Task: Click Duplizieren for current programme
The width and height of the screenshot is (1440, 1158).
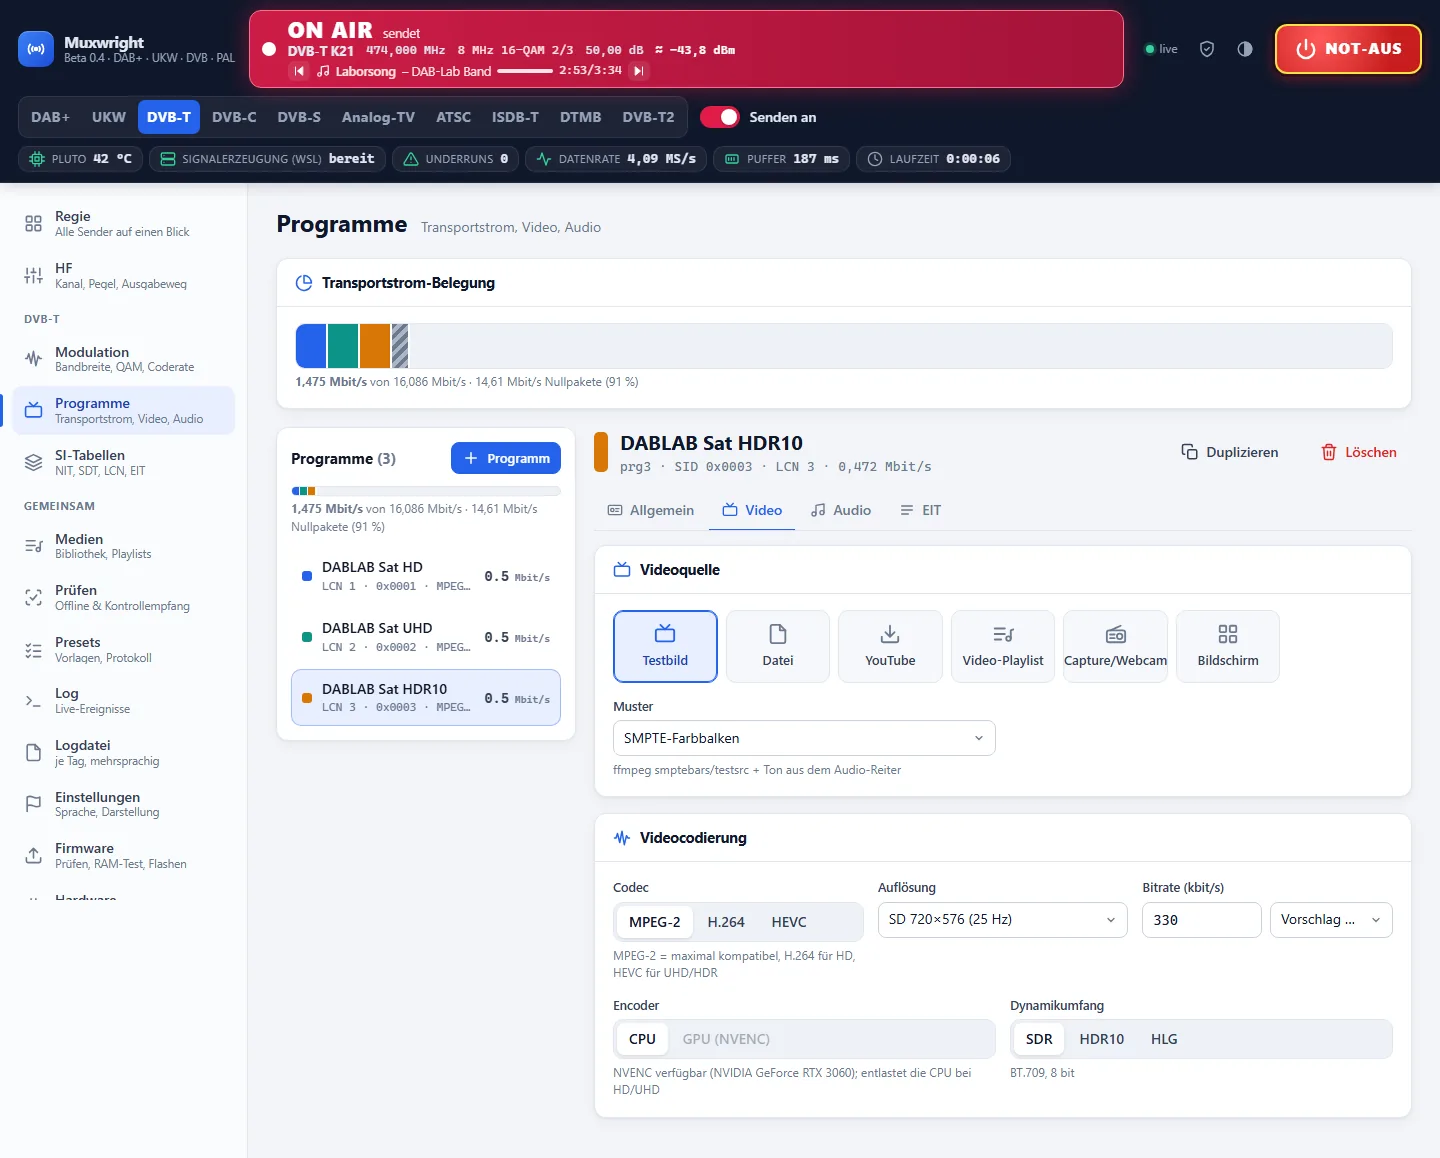Action: (x=1230, y=452)
